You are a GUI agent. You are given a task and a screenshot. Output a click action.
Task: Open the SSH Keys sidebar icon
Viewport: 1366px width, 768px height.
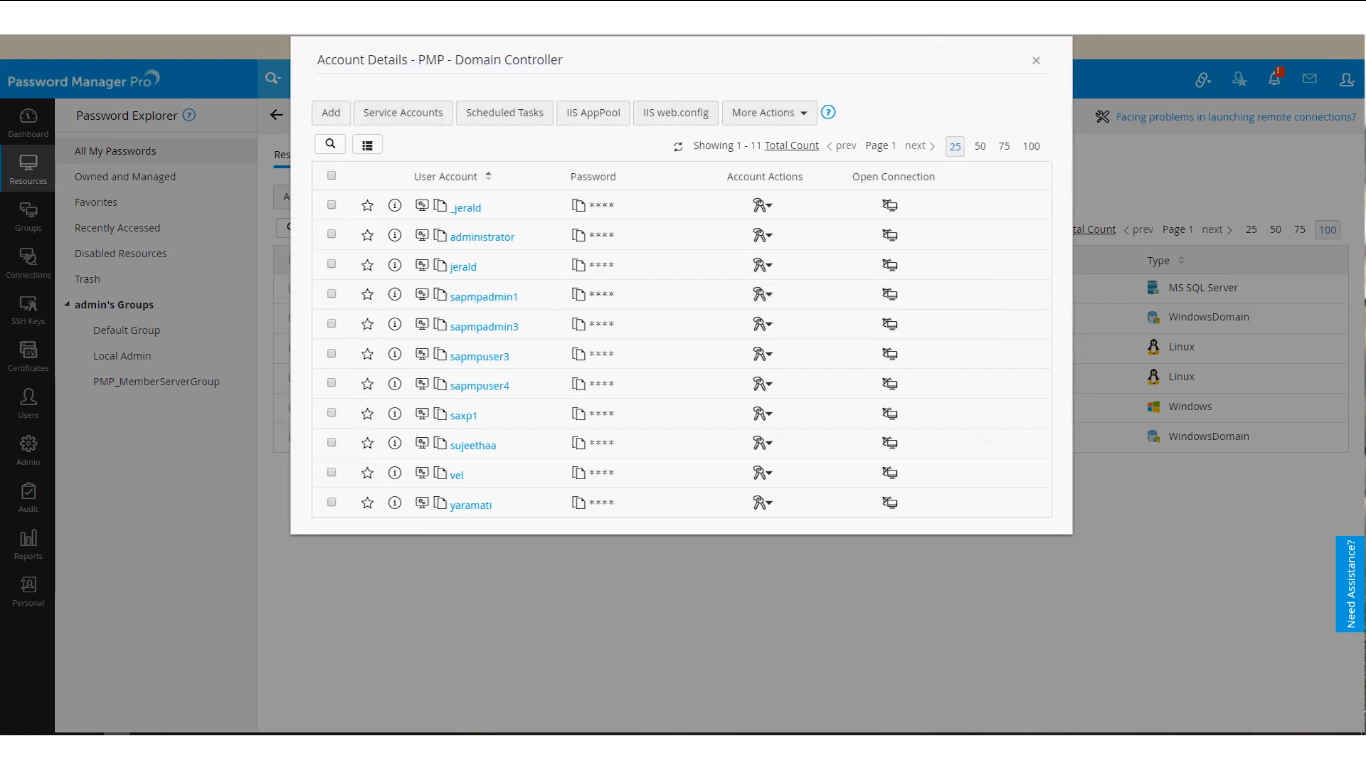(28, 310)
